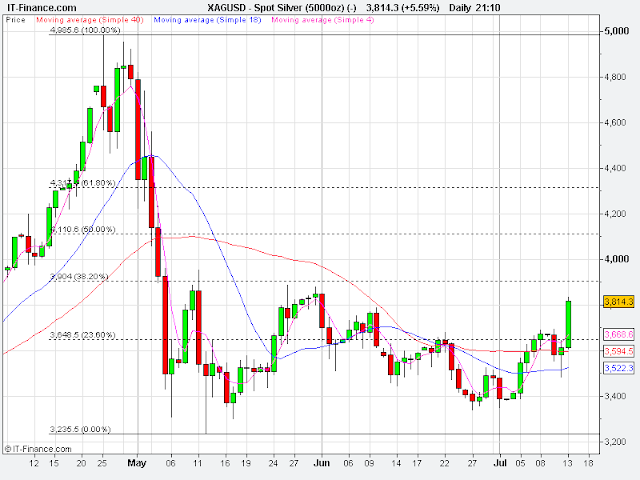640x480 pixels.
Task: Click the May month label on time axis
Action: (137, 463)
